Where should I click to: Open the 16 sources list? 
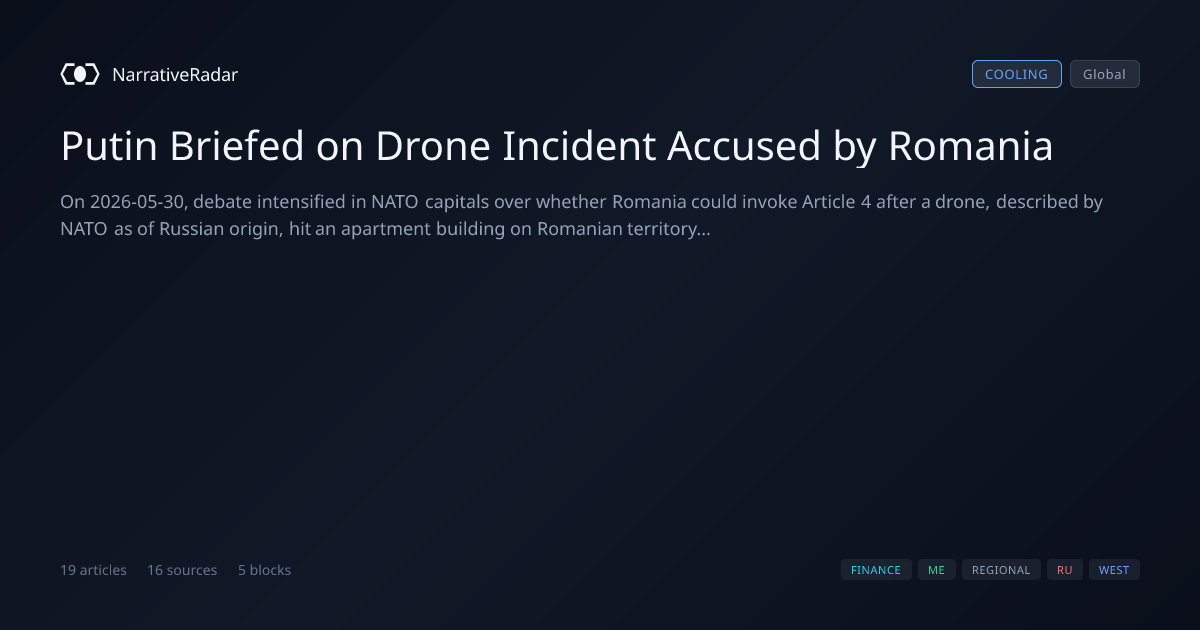182,570
